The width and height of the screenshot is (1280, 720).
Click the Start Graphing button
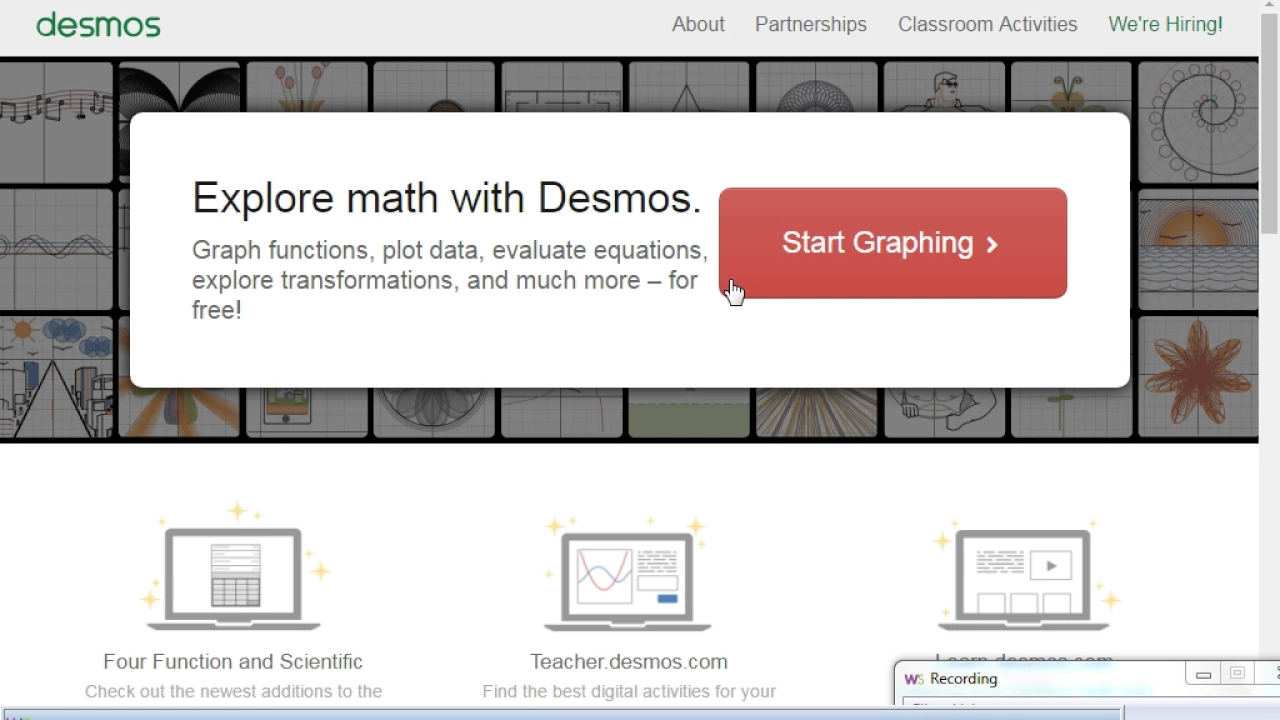(893, 243)
